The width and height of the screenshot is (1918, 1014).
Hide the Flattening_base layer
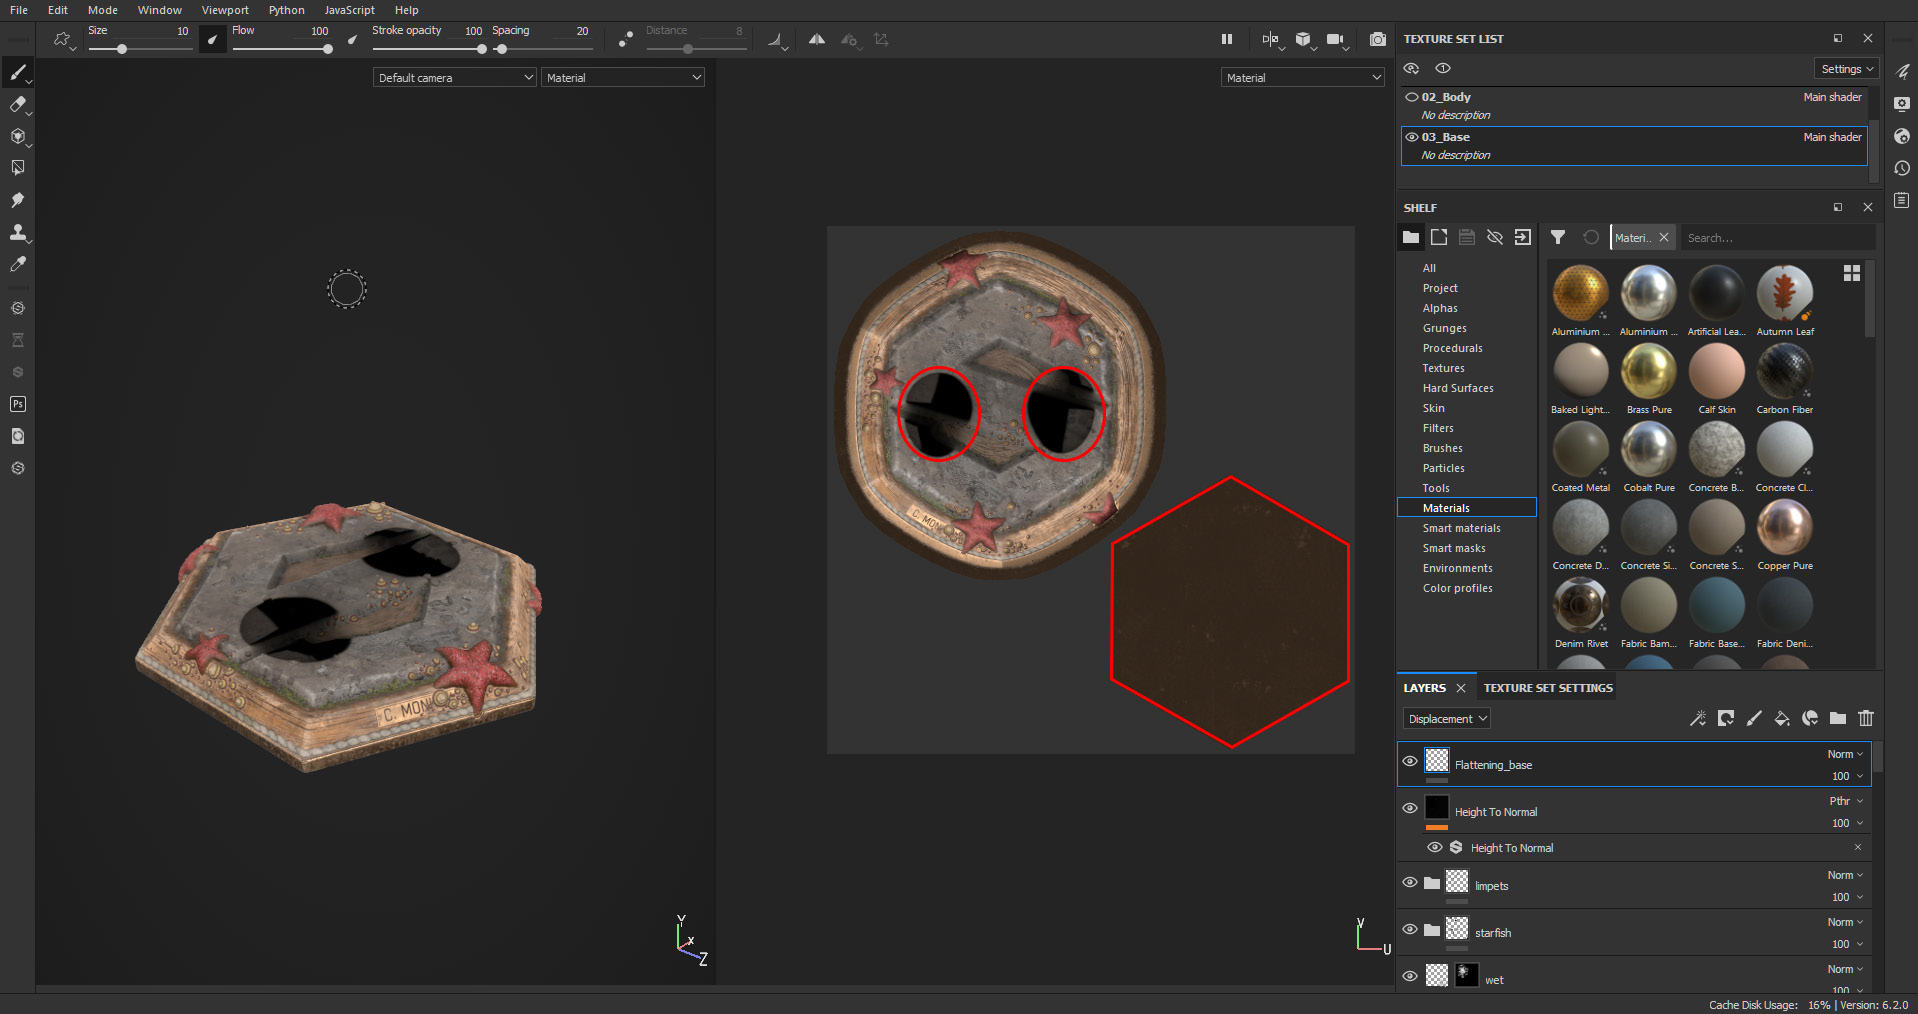(x=1410, y=762)
